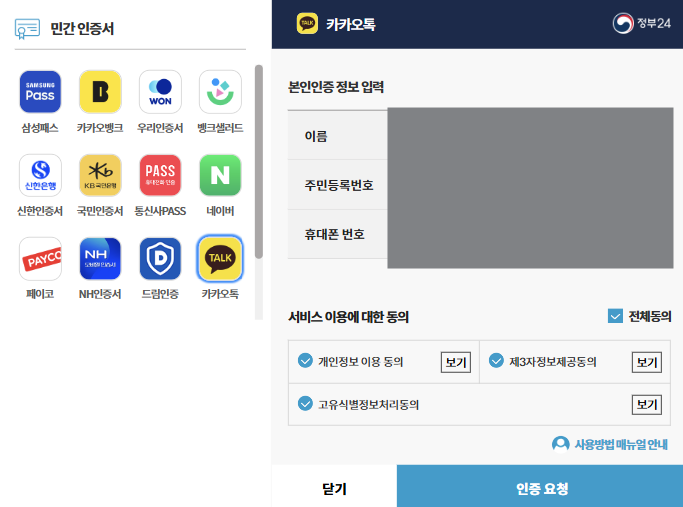Click the 본인인증 정보 입력 heading
683x507 pixels.
336,87
